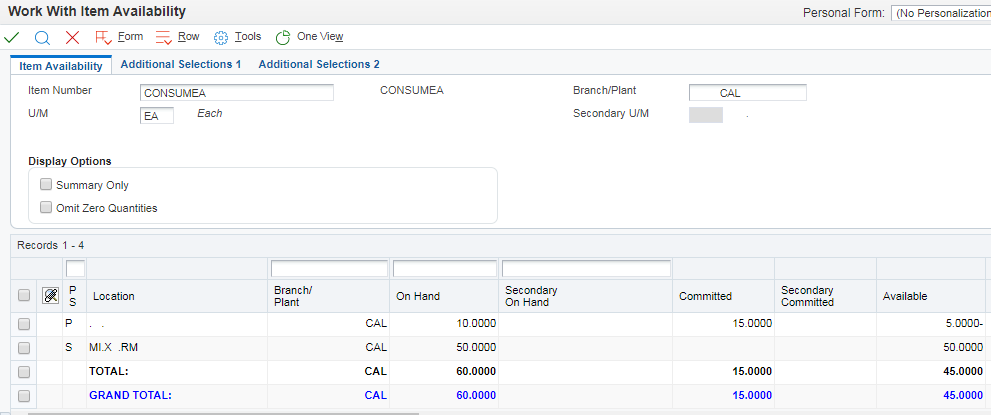Click the Item Availability tab

point(61,66)
